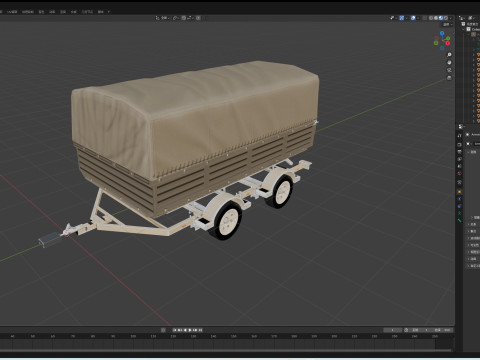Switch to the Geometry Nodes workspace tab
This screenshot has height=360, width=480.
(87, 12)
